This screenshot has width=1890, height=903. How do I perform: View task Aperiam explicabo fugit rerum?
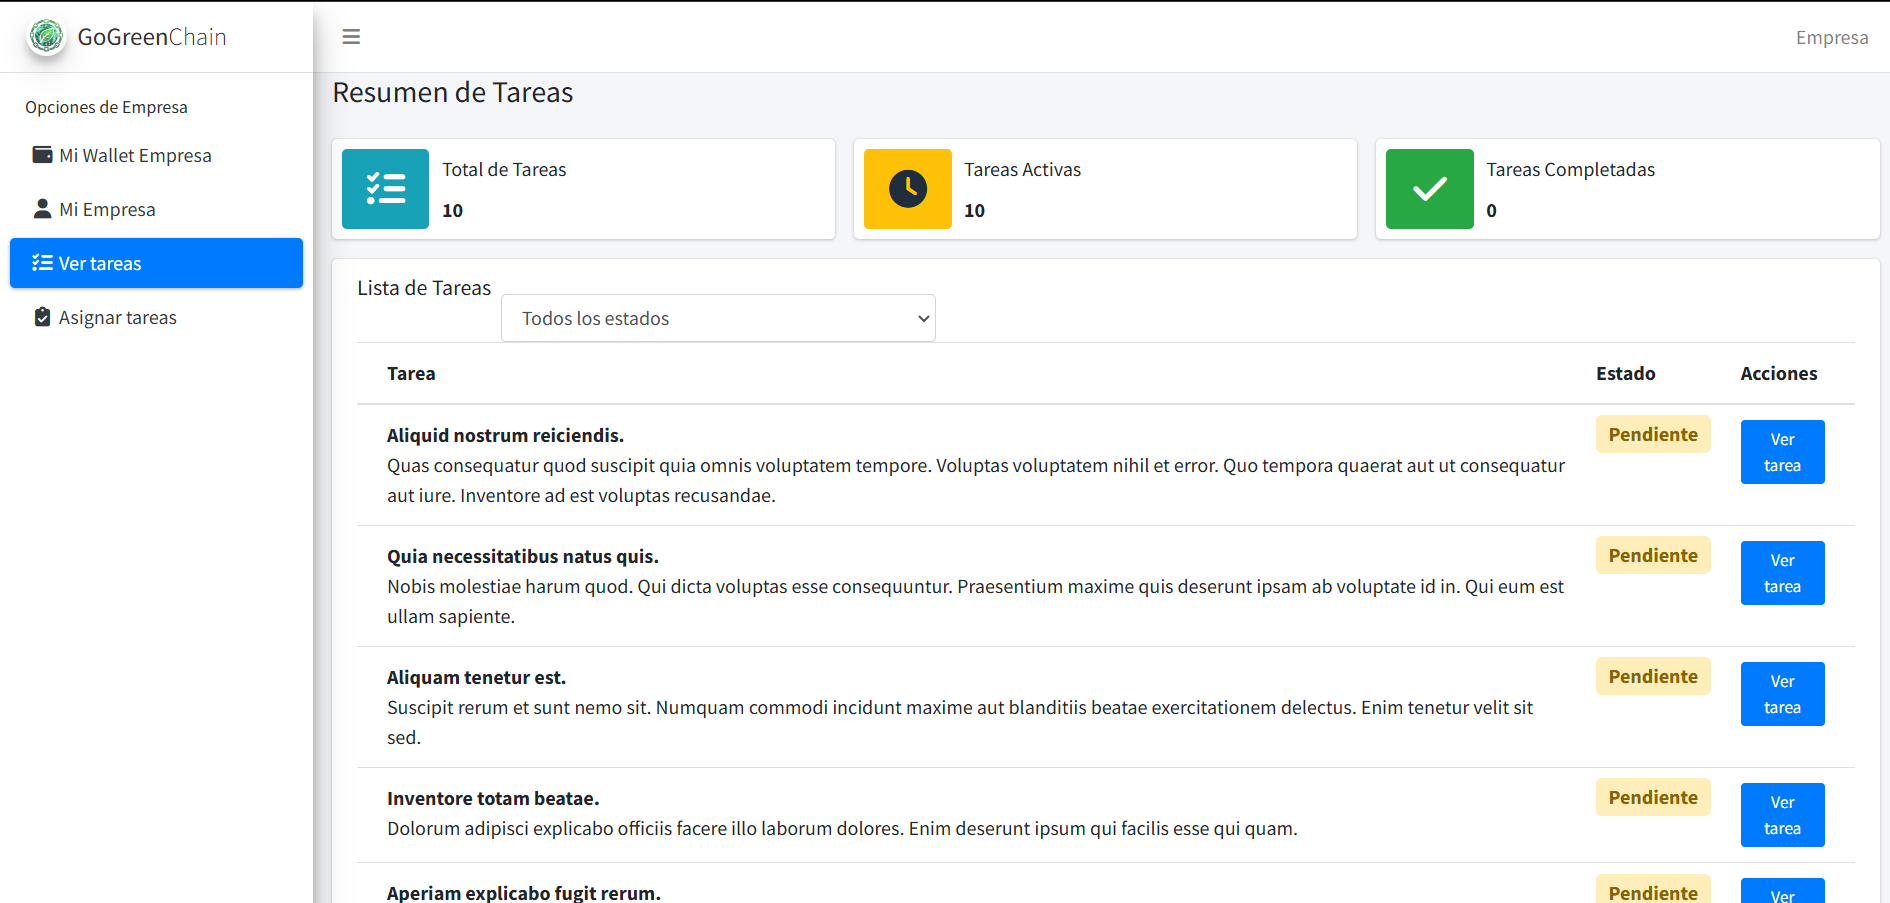[1782, 891]
